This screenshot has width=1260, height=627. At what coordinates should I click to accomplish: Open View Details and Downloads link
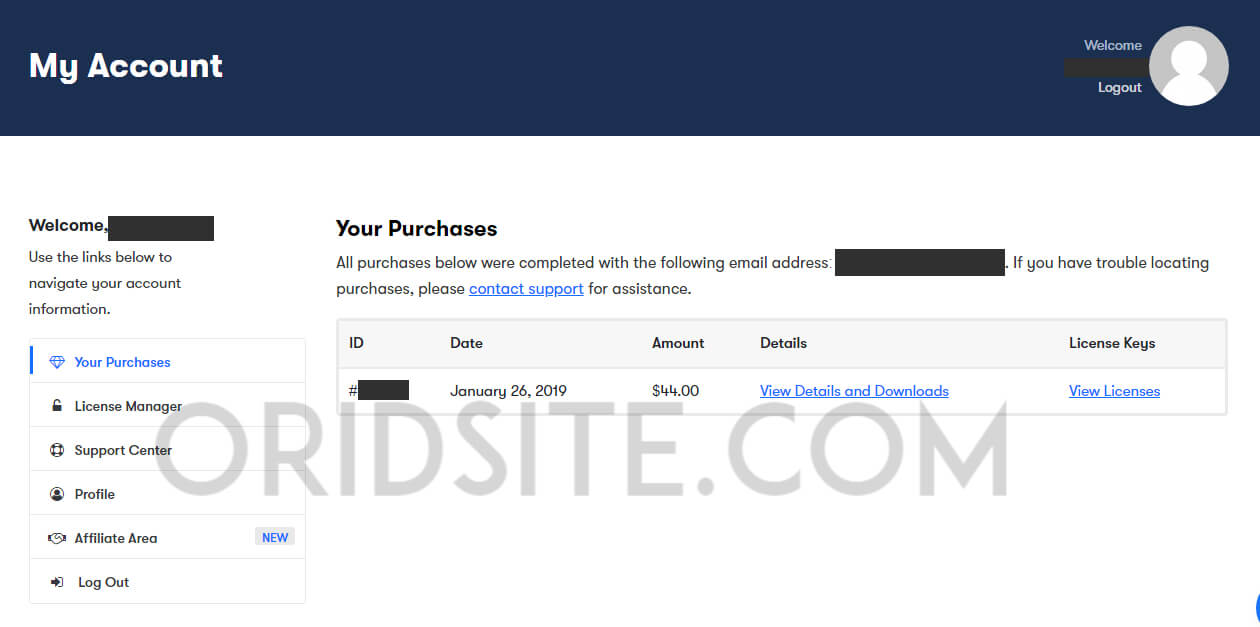coord(854,391)
